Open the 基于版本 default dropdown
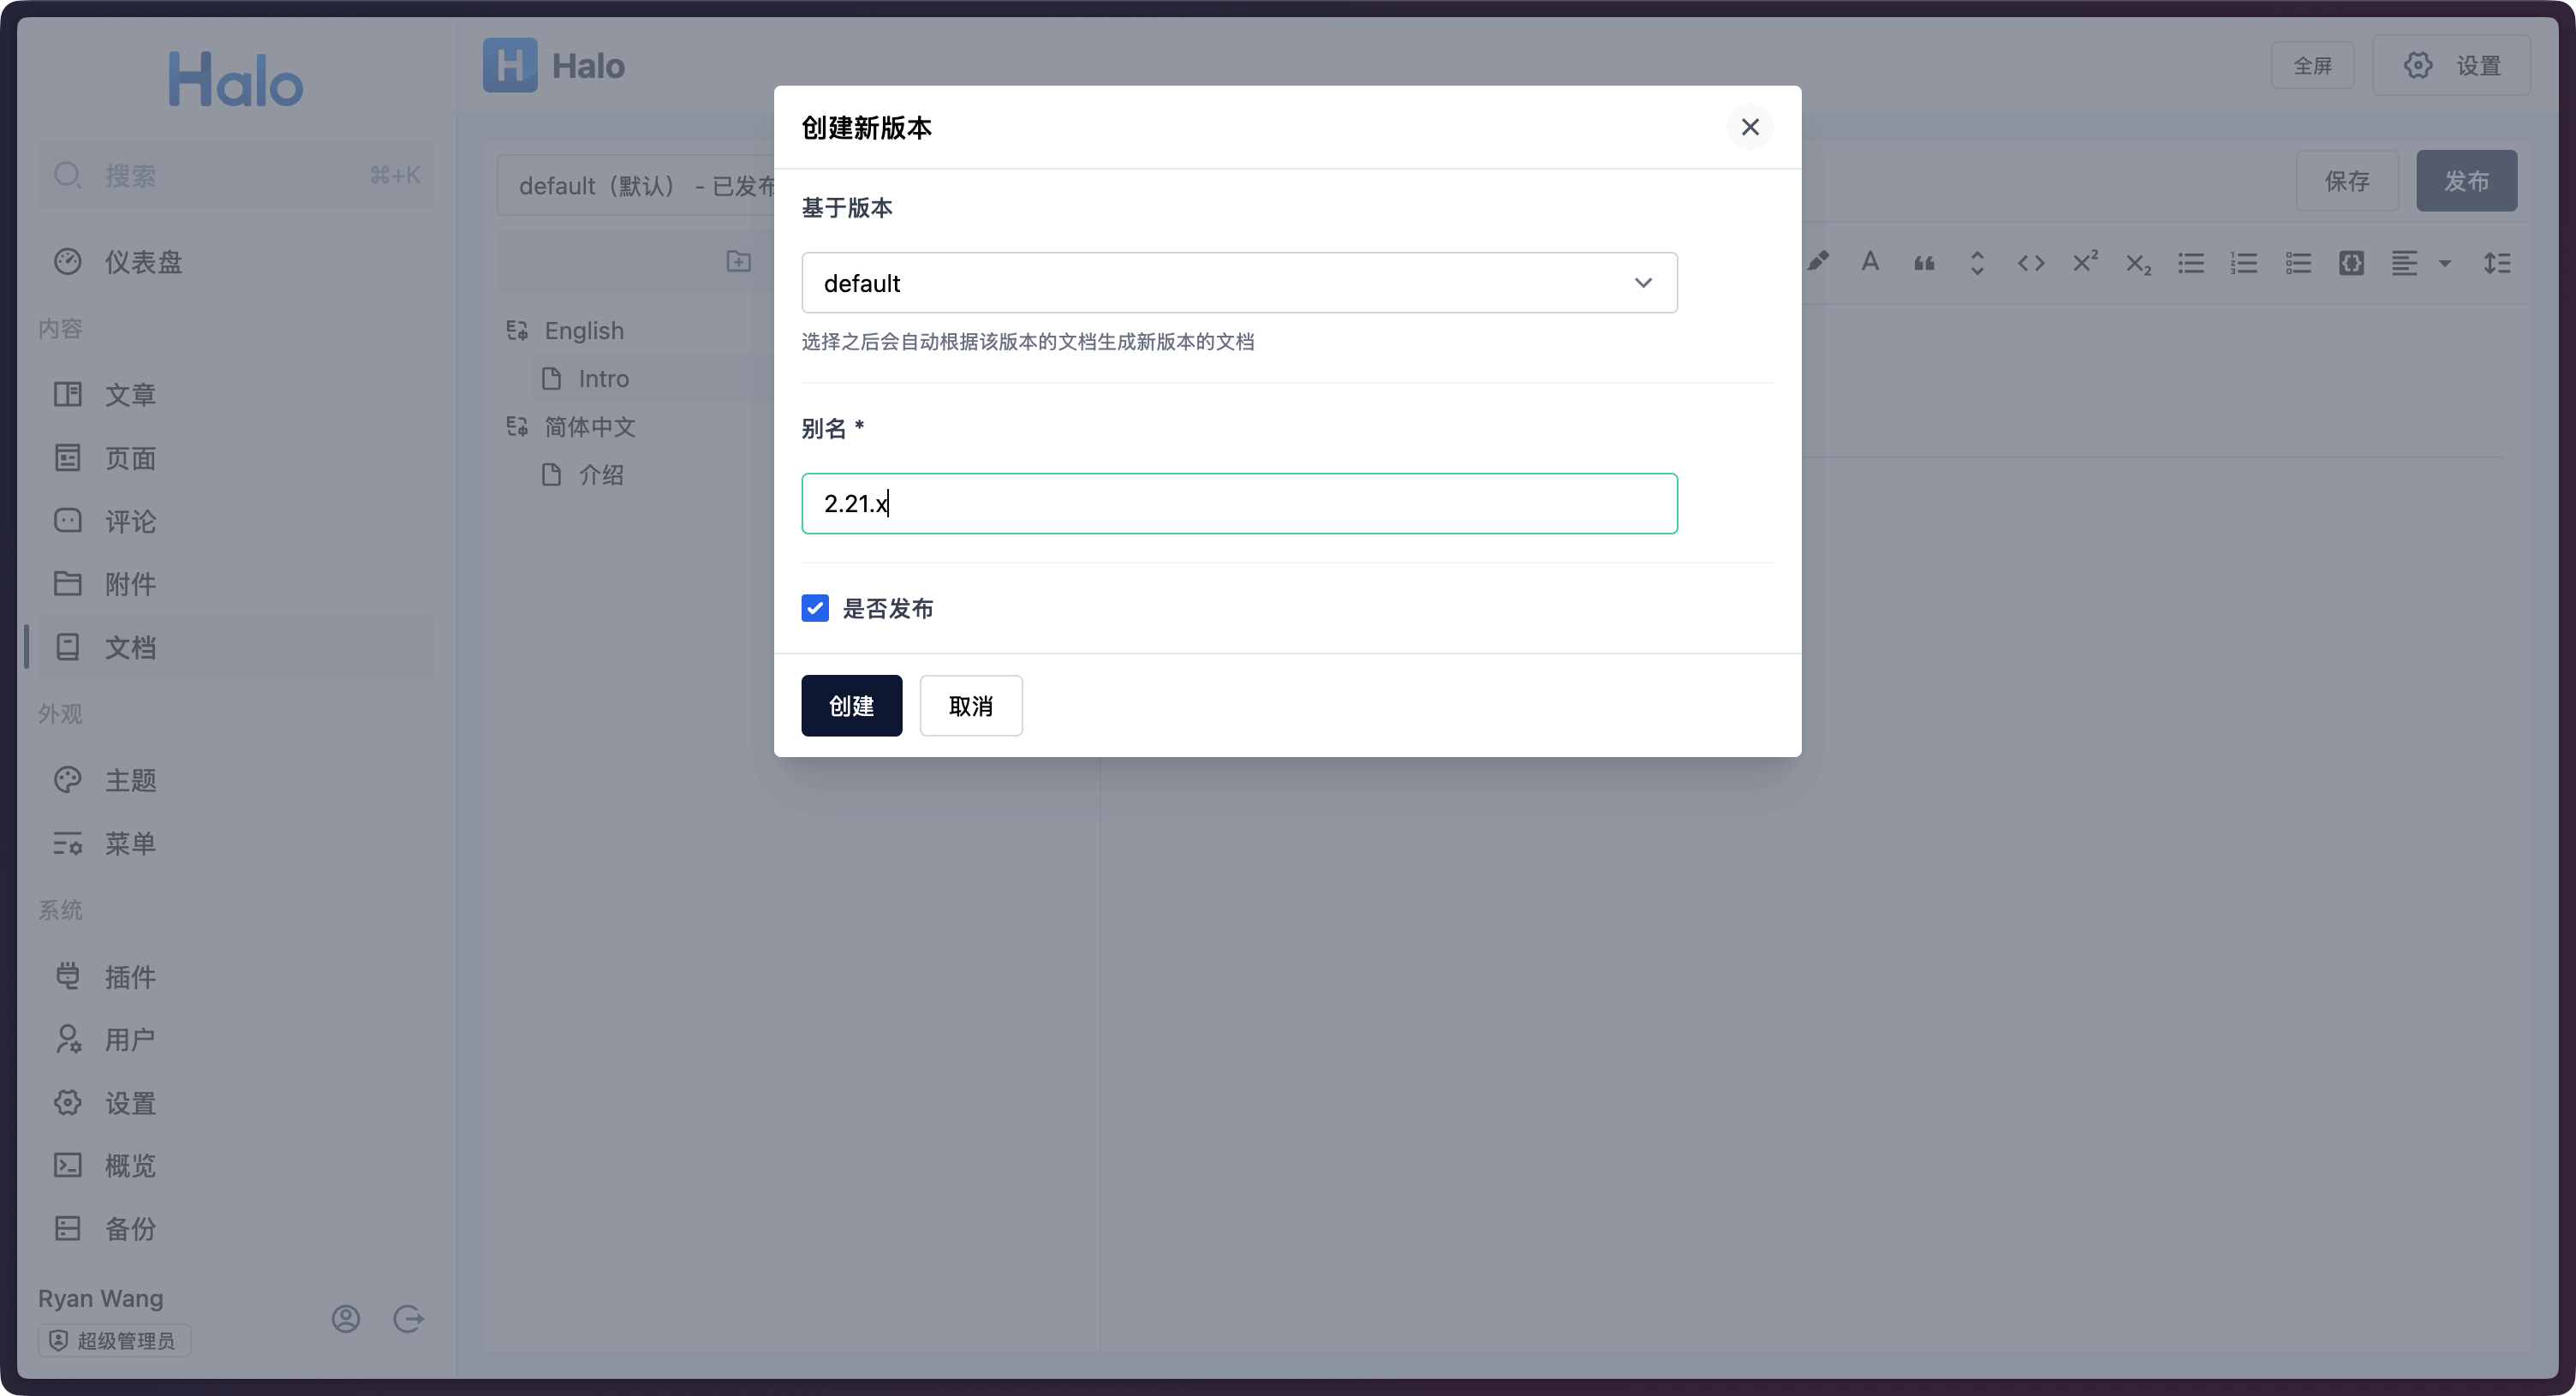This screenshot has width=2576, height=1396. pyautogui.click(x=1238, y=283)
